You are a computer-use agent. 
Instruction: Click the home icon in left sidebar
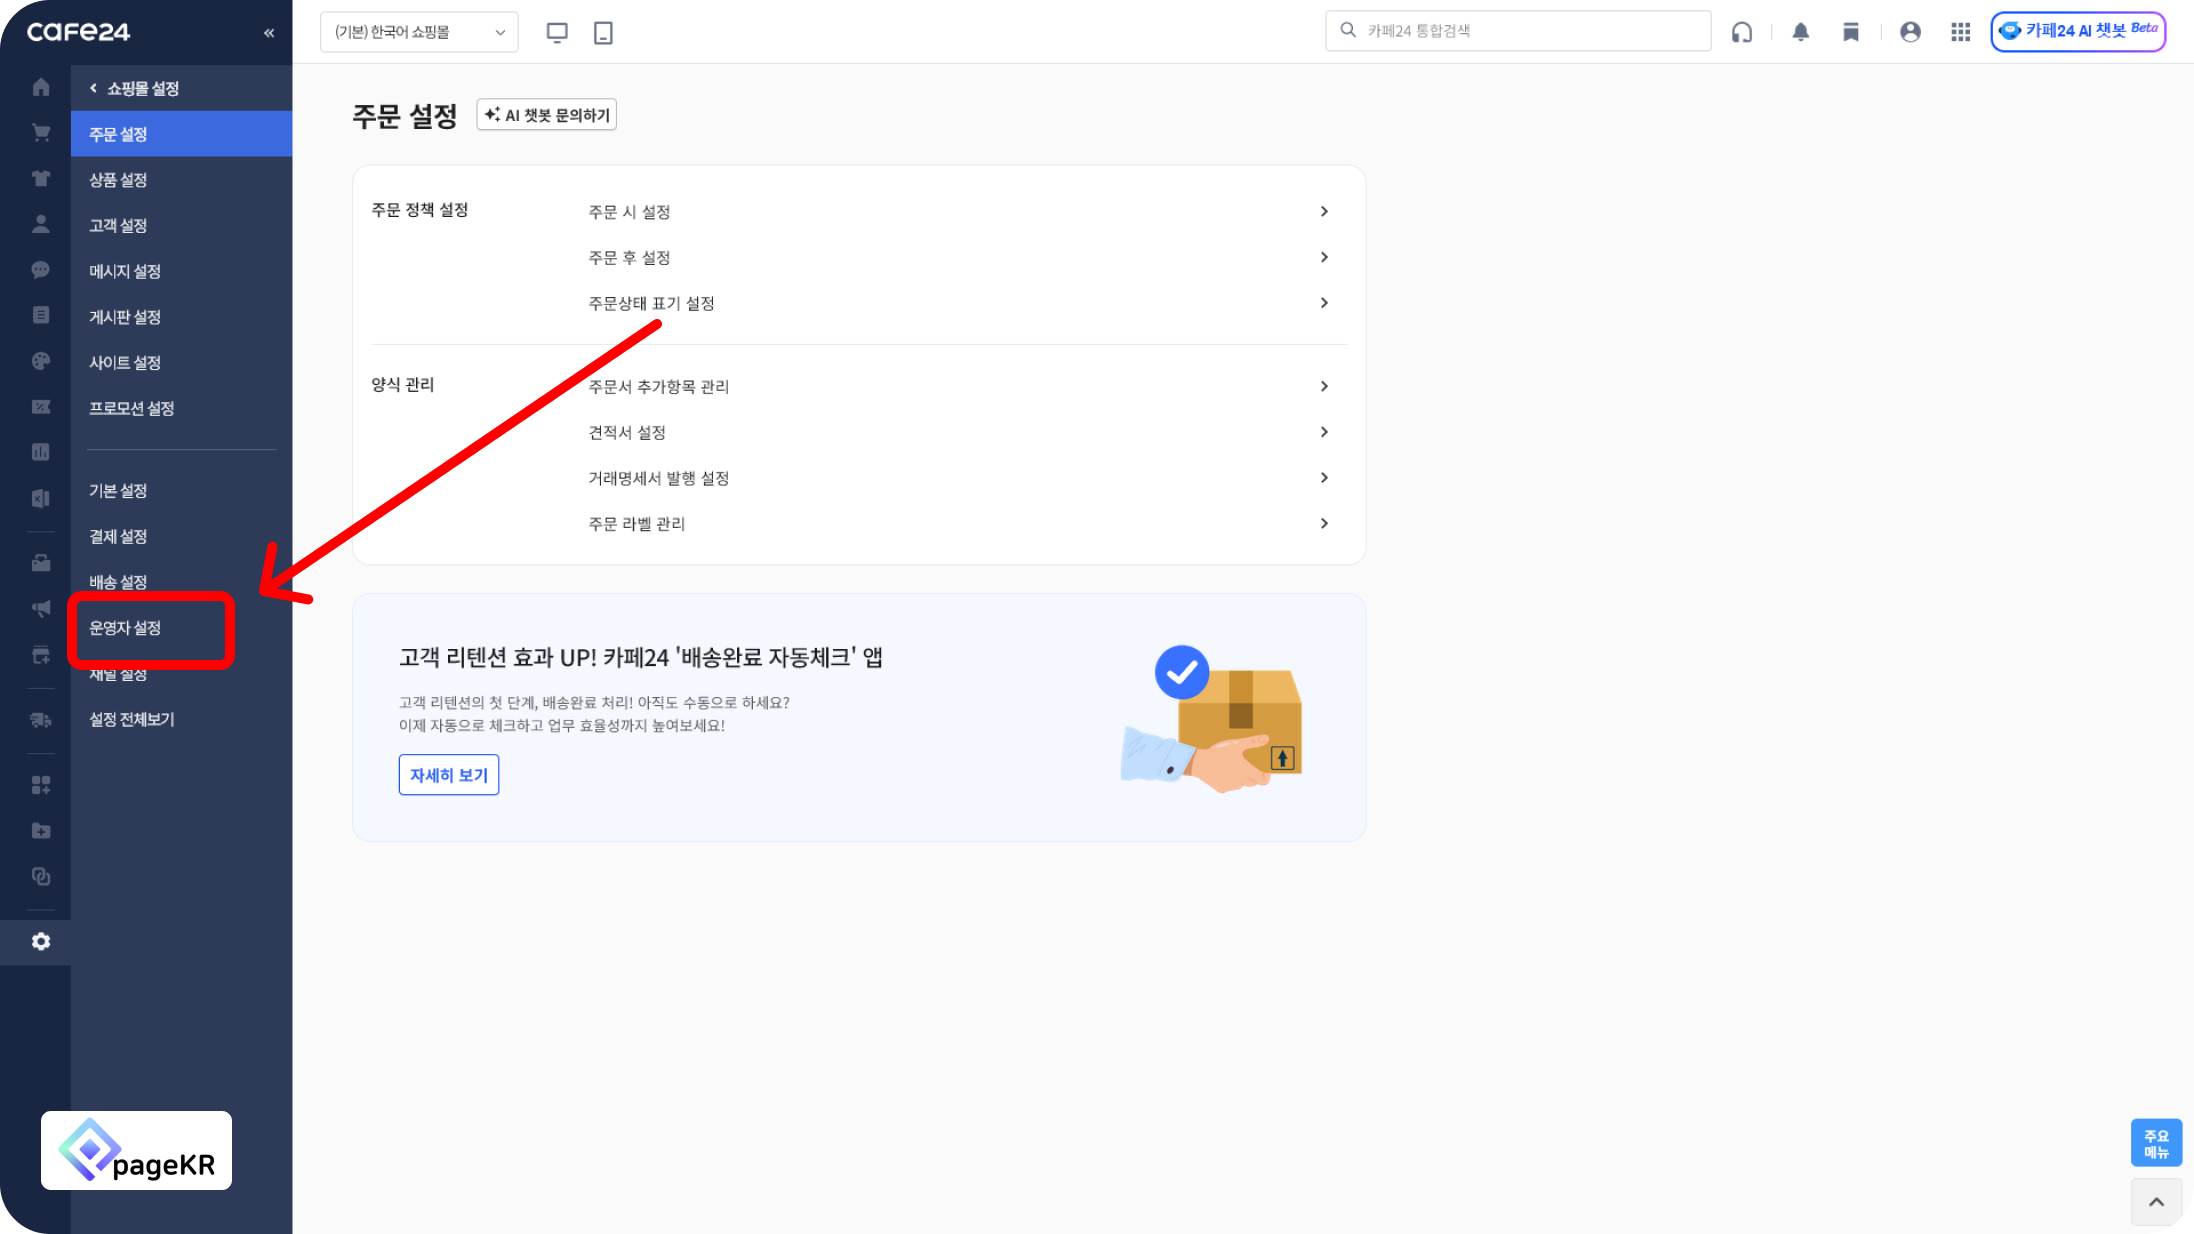(41, 88)
